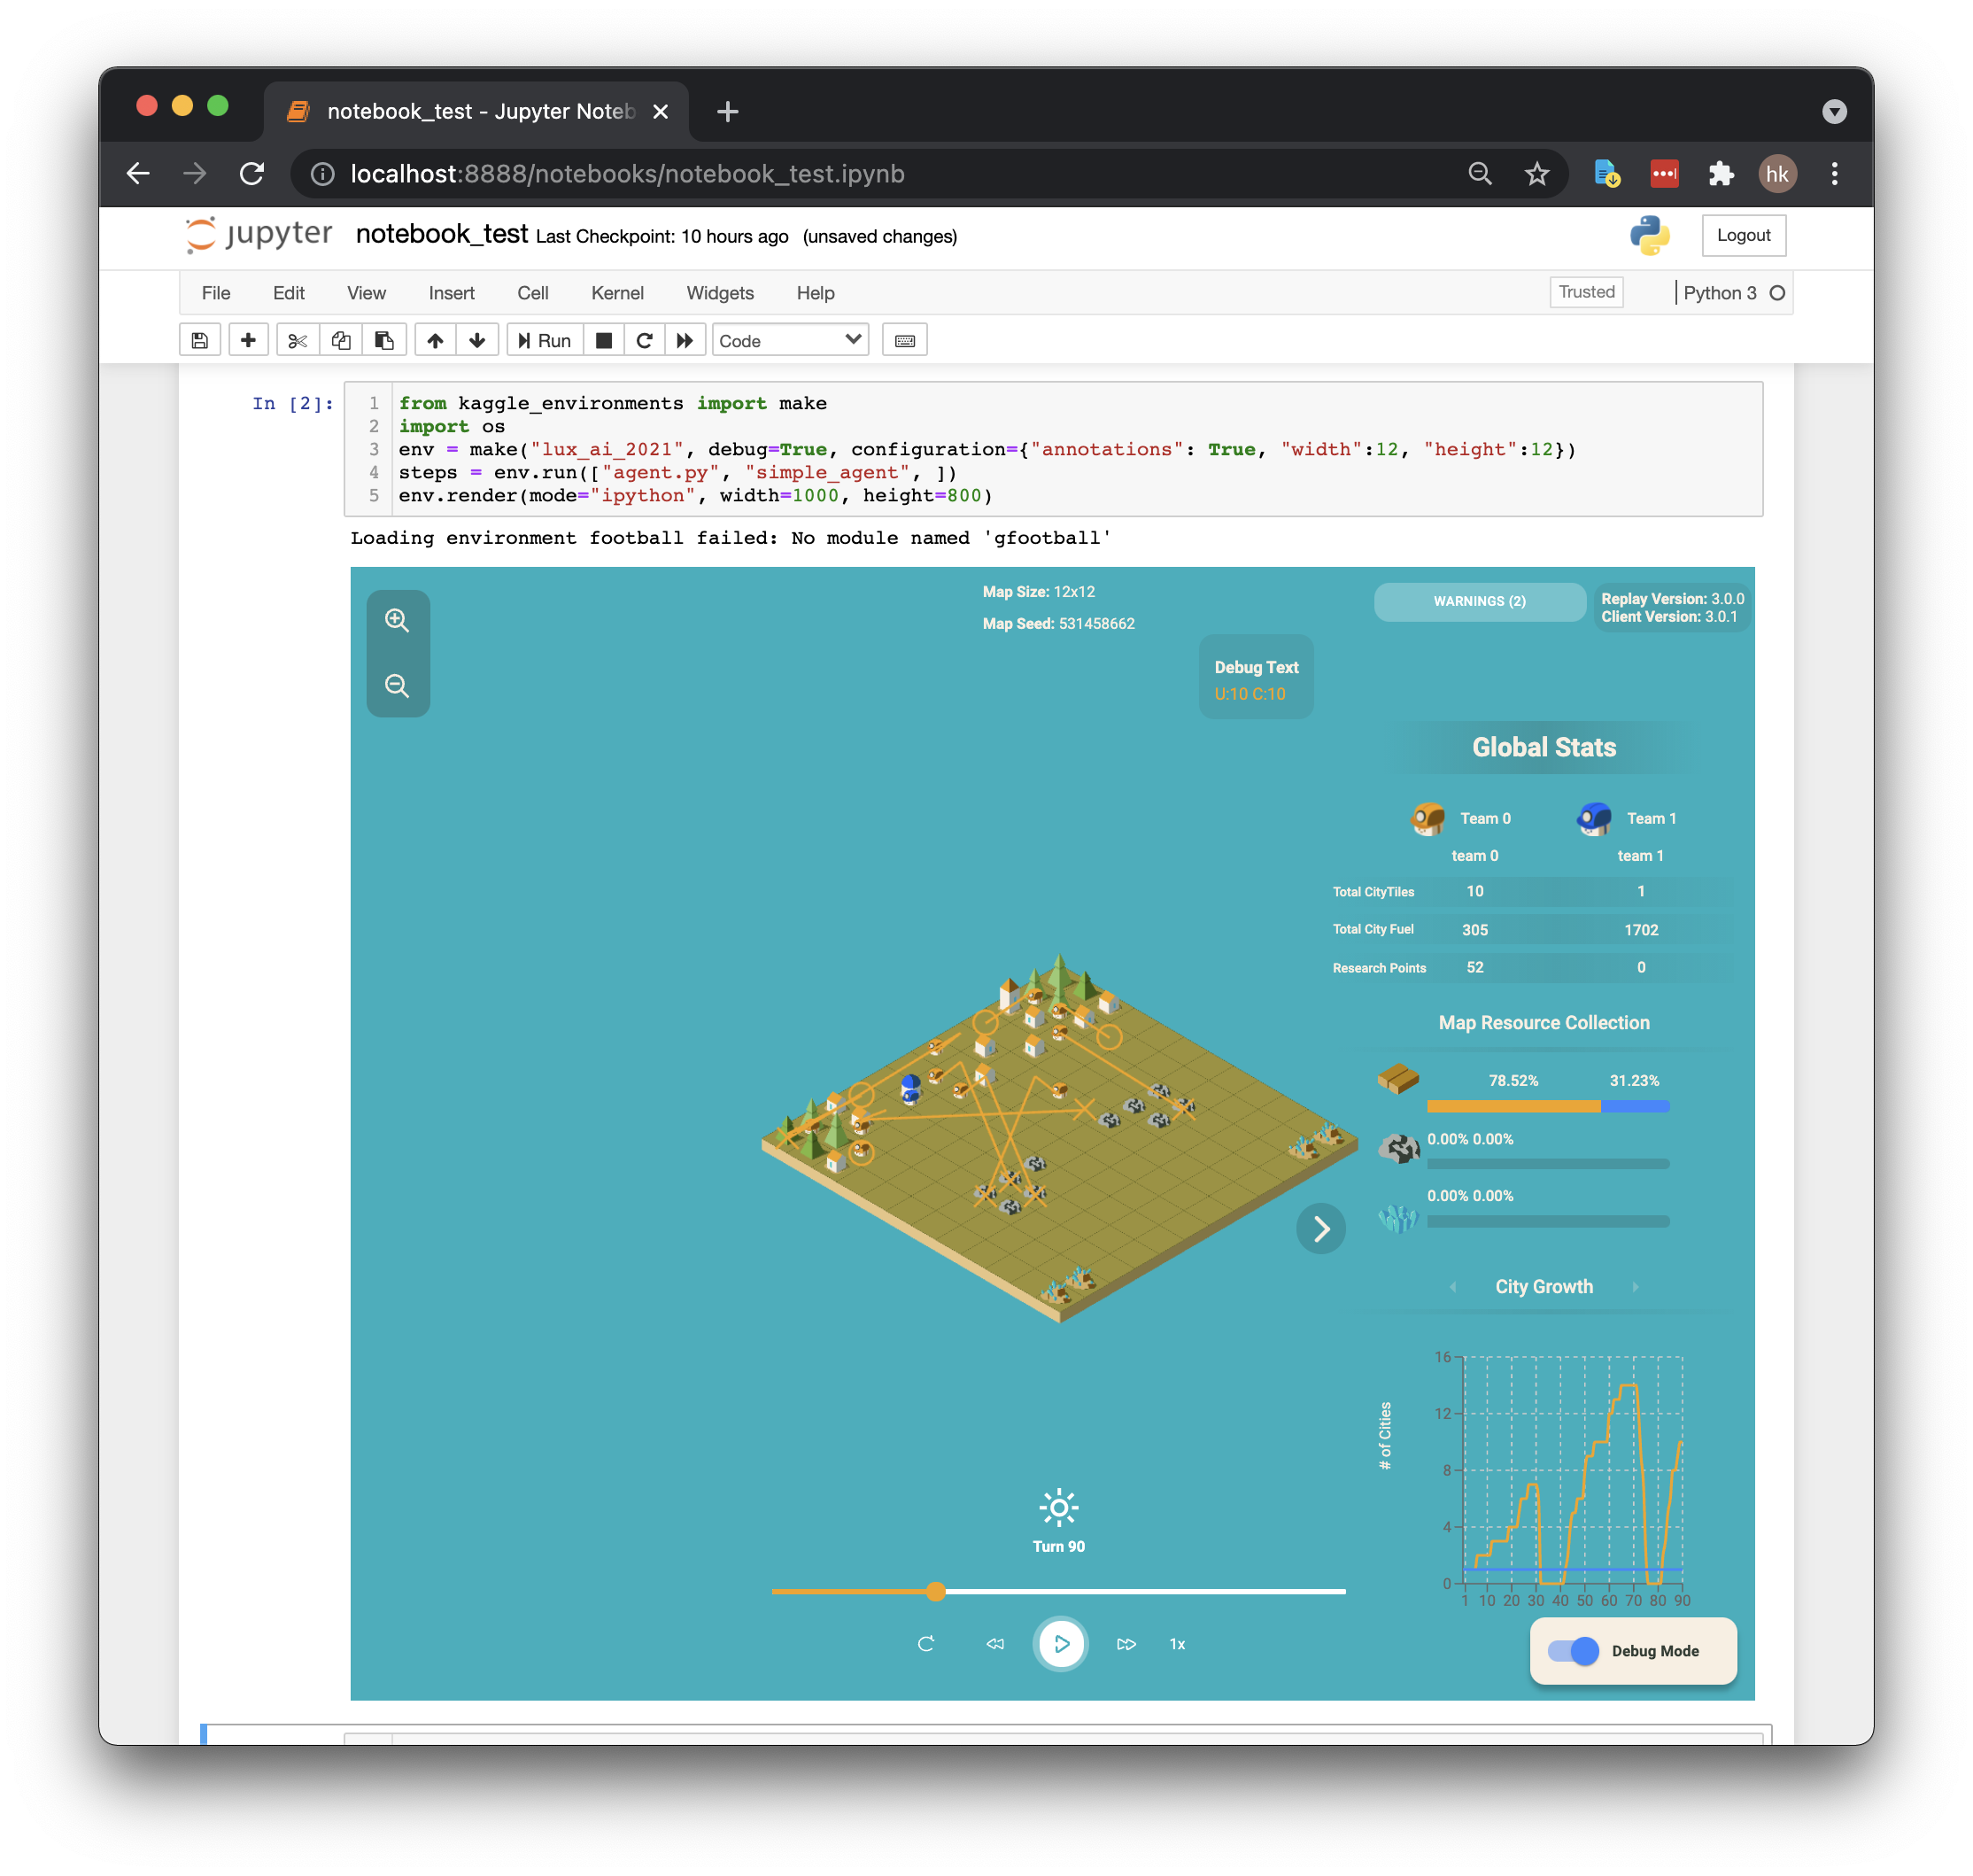The image size is (1973, 1876).
Task: Zoom into the game map
Action: tap(397, 621)
